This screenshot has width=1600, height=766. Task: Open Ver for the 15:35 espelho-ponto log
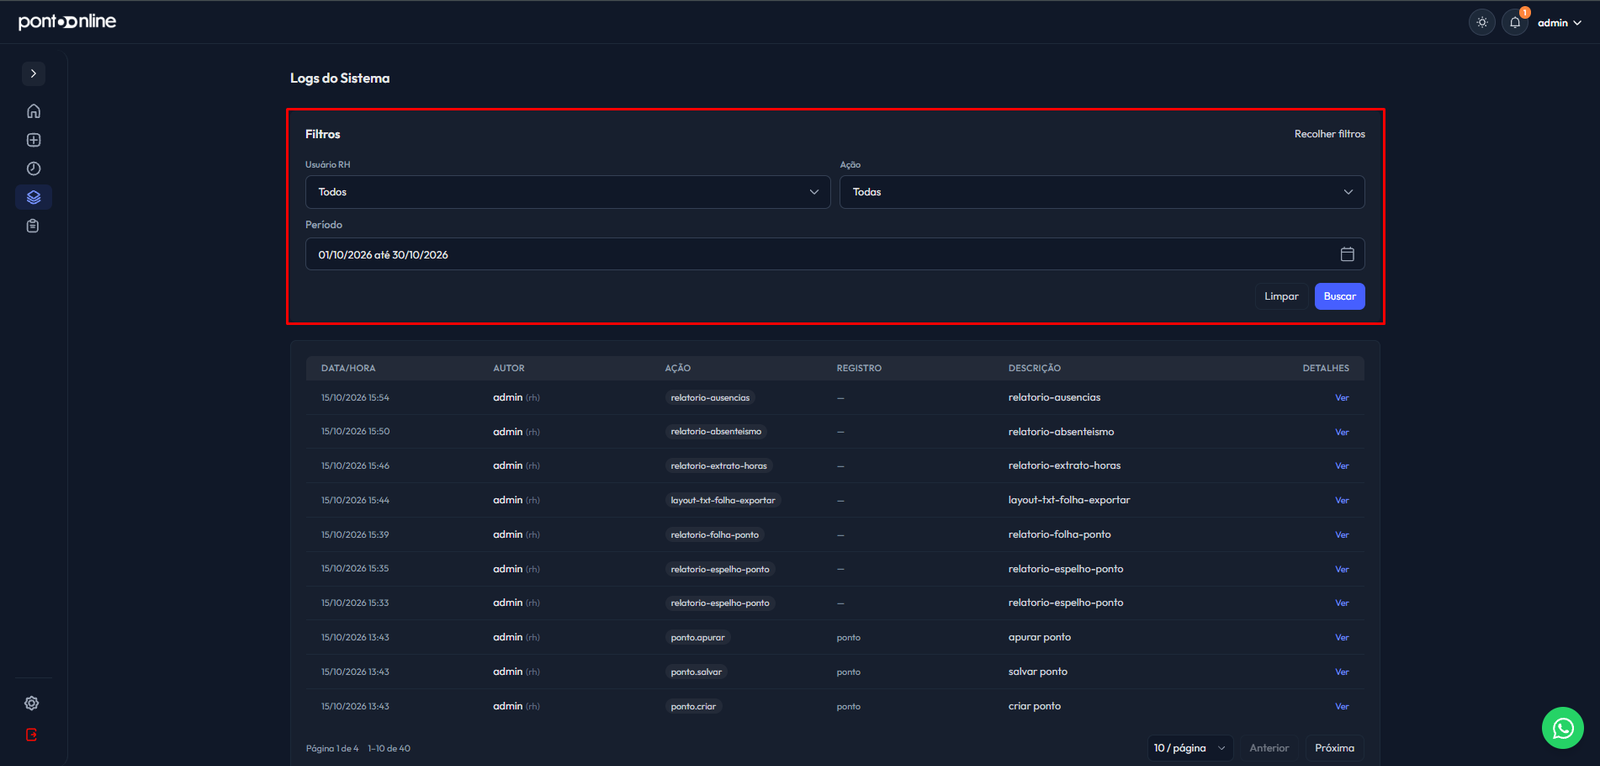click(1342, 569)
